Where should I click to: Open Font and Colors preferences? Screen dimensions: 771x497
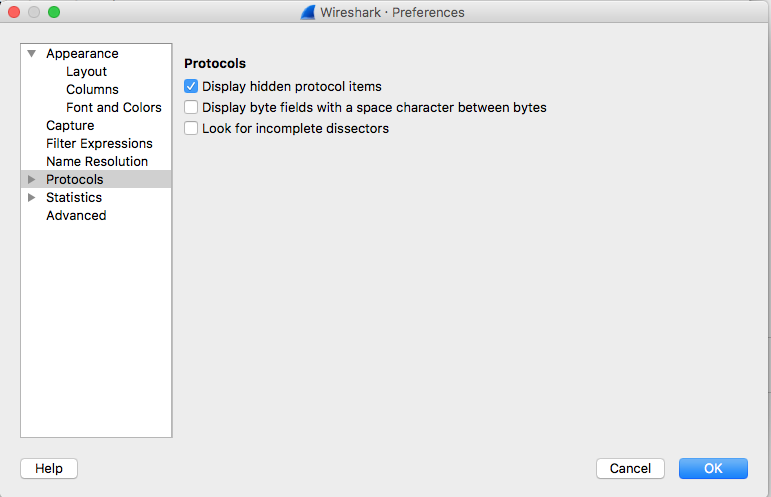pos(113,108)
